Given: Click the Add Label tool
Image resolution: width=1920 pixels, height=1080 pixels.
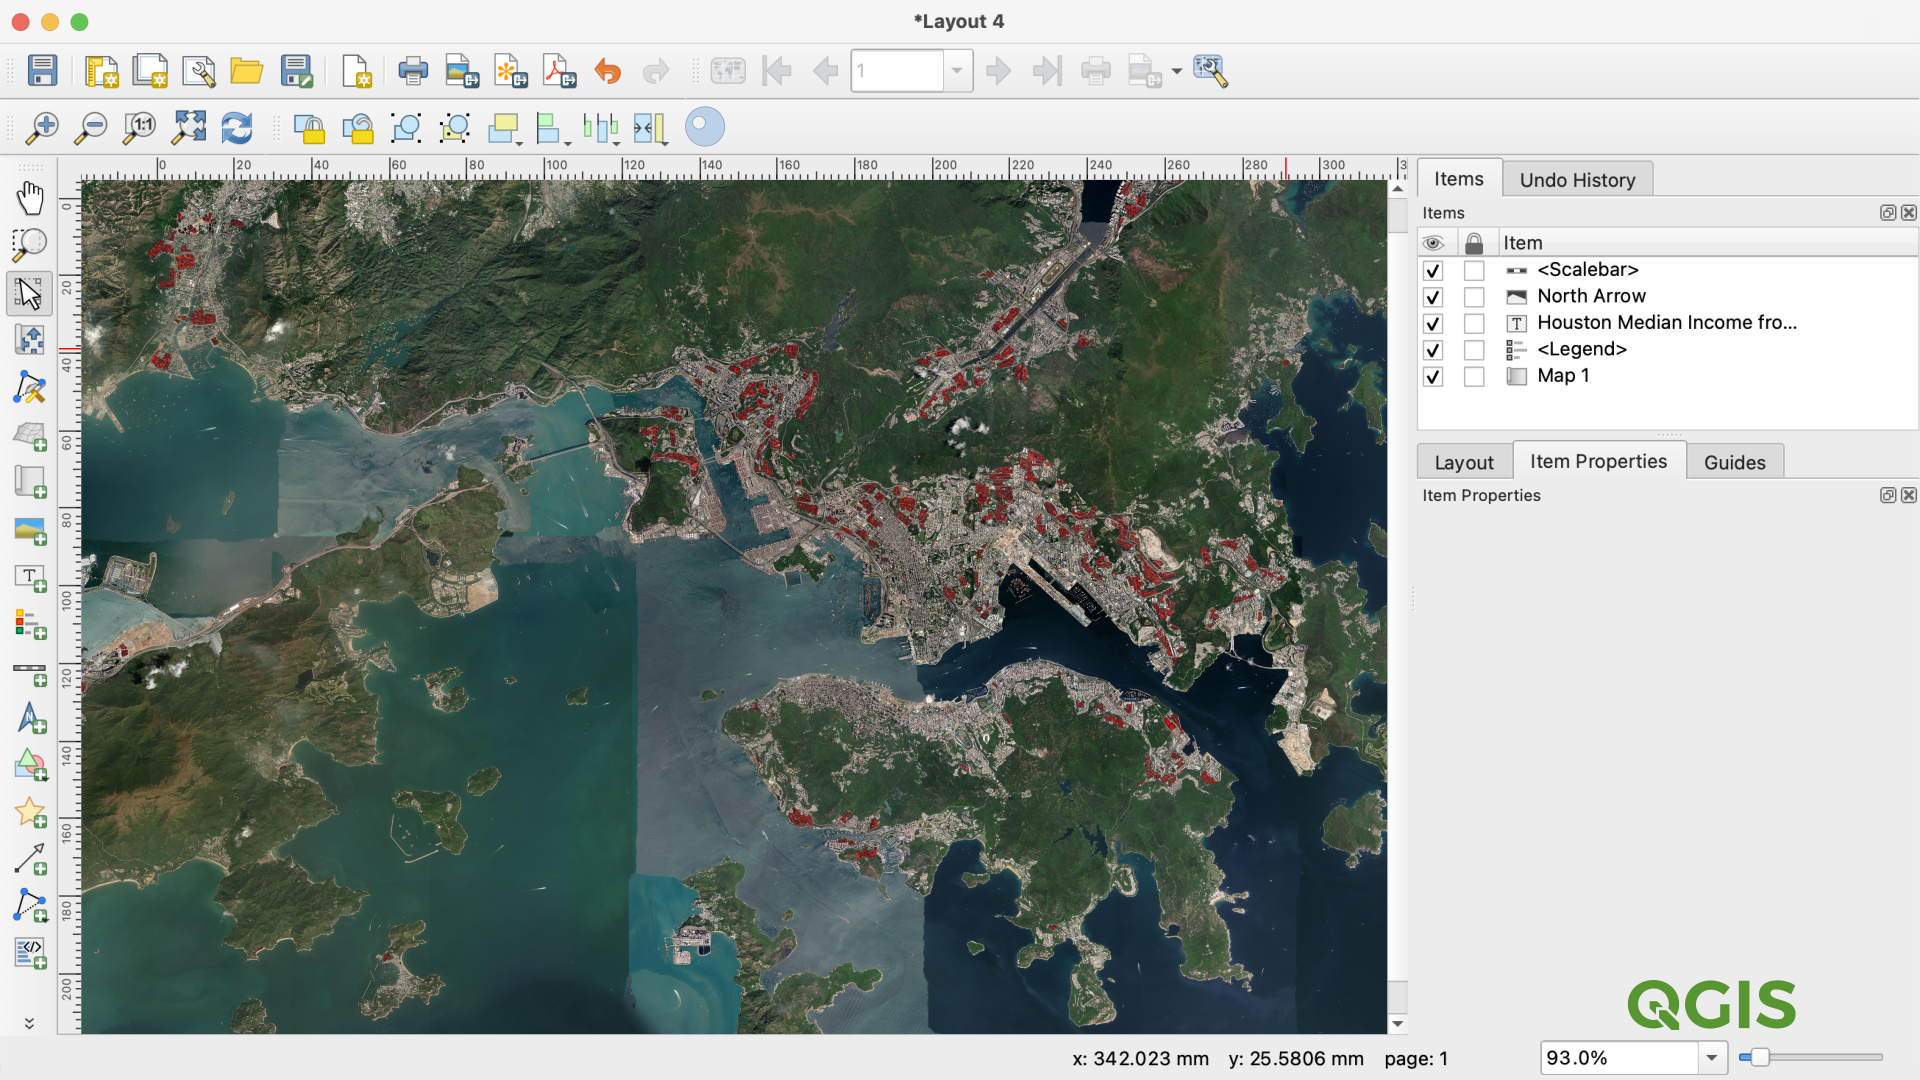Looking at the screenshot, I should 30,578.
